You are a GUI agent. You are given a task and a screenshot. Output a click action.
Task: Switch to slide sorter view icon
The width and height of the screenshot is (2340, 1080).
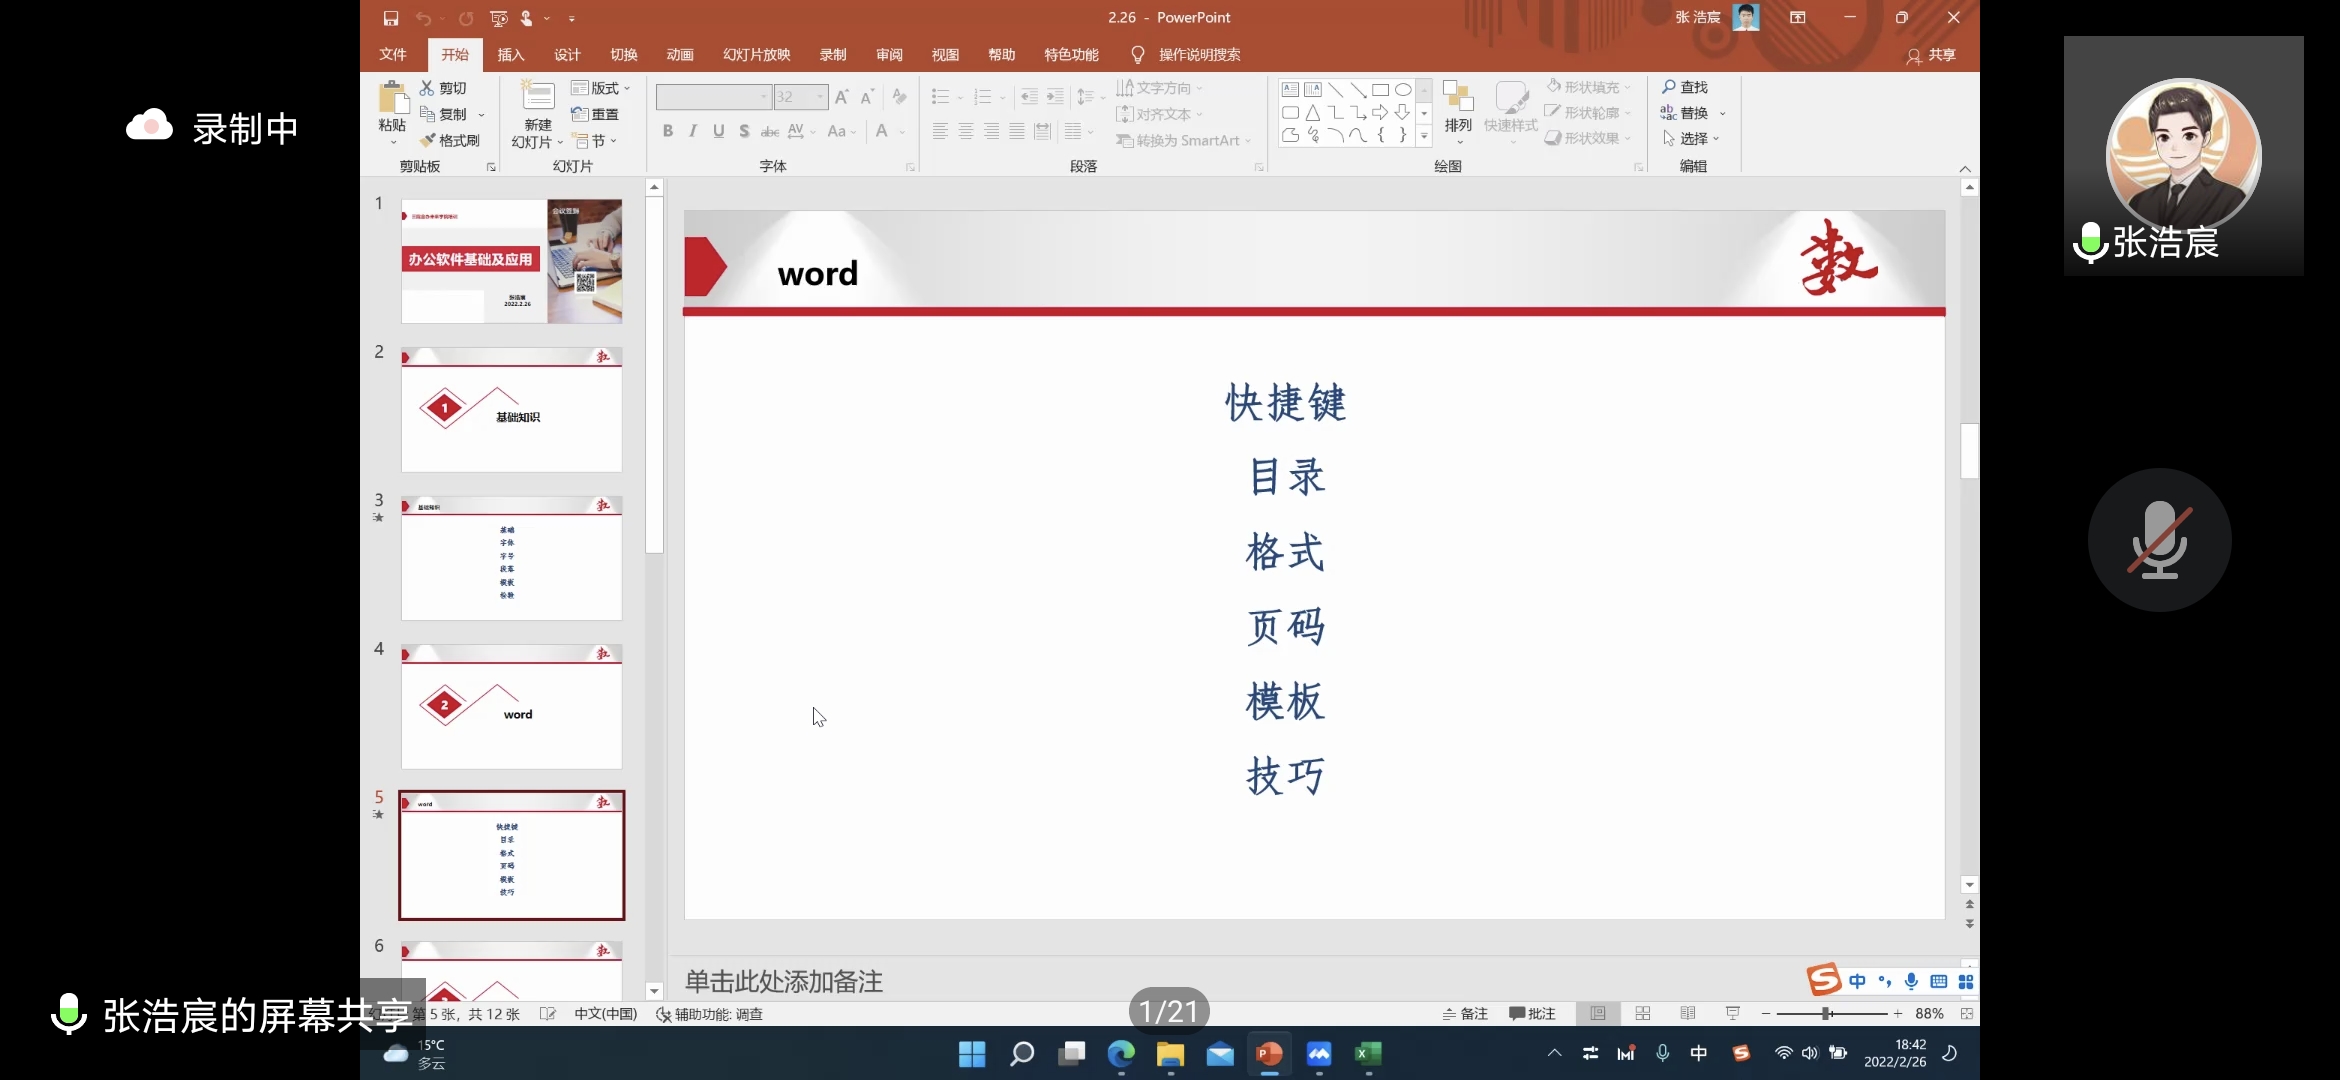pyautogui.click(x=1643, y=1014)
